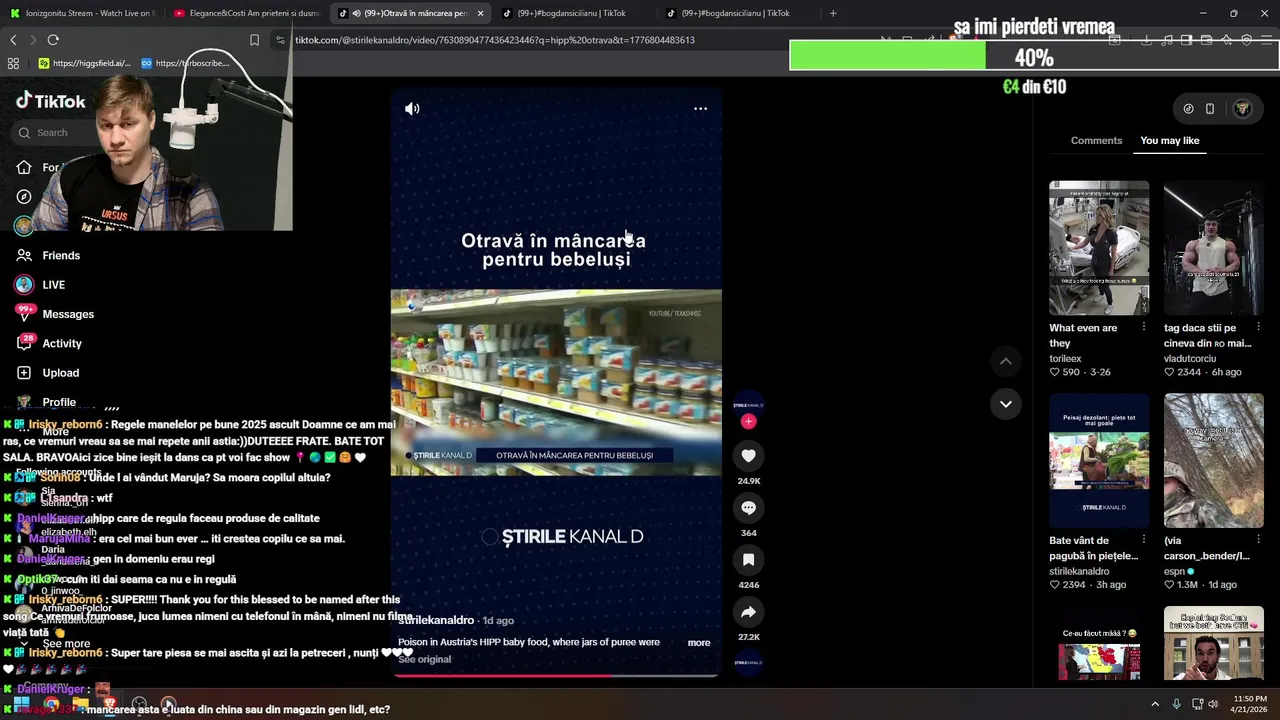Open the TikTok profile avatar top right
Viewport: 1280px width, 720px height.
1242,109
